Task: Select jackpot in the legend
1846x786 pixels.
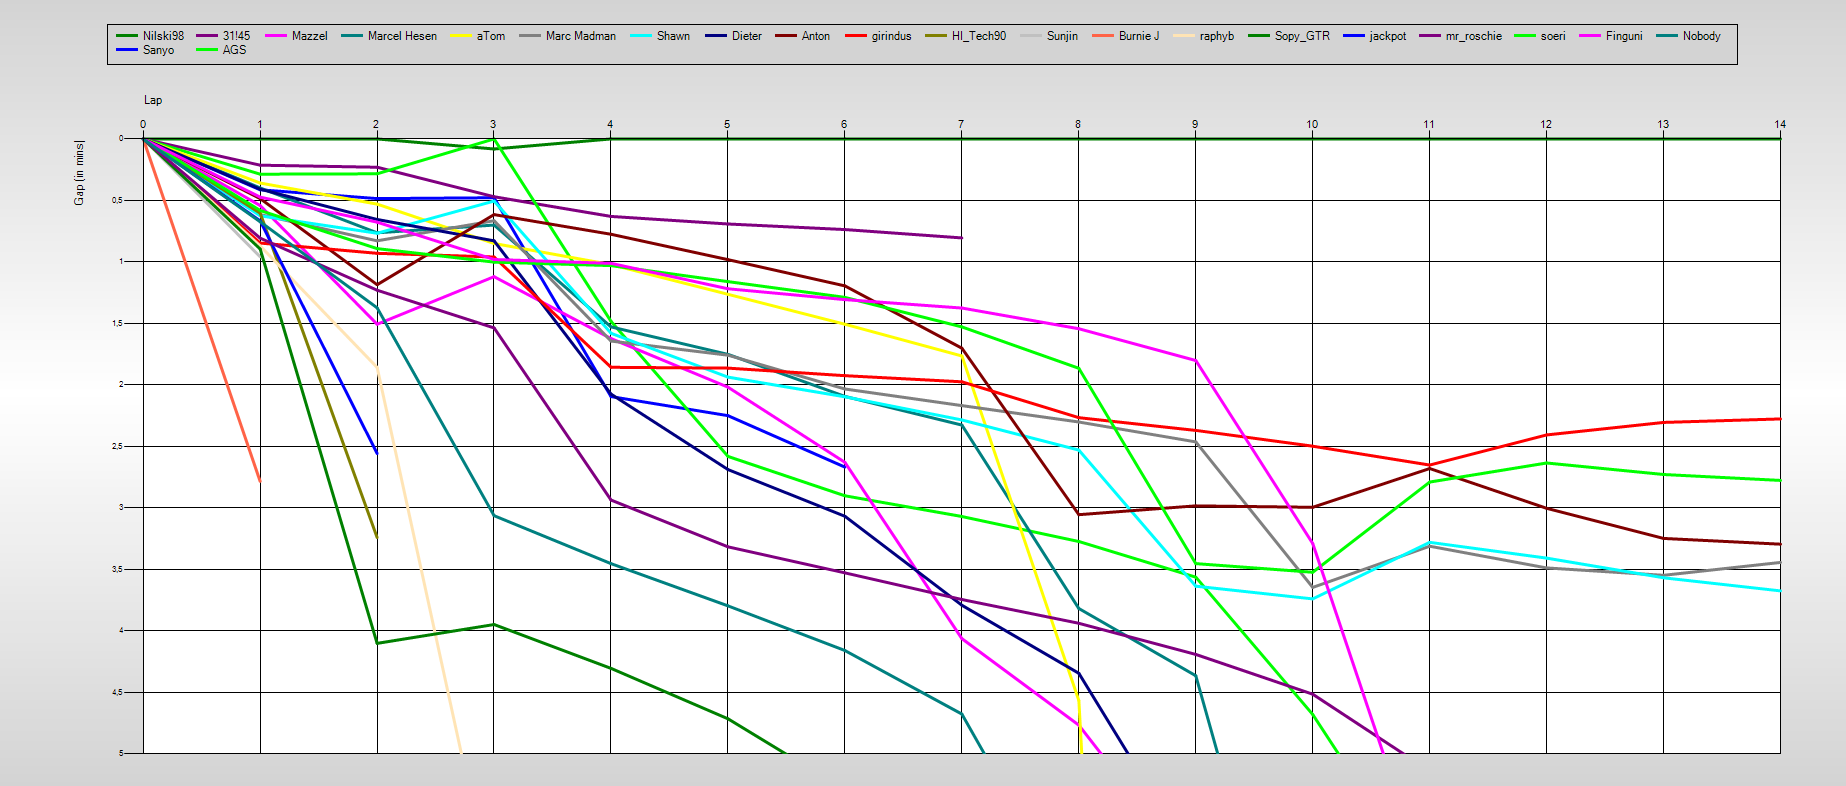Action: [x=1387, y=36]
